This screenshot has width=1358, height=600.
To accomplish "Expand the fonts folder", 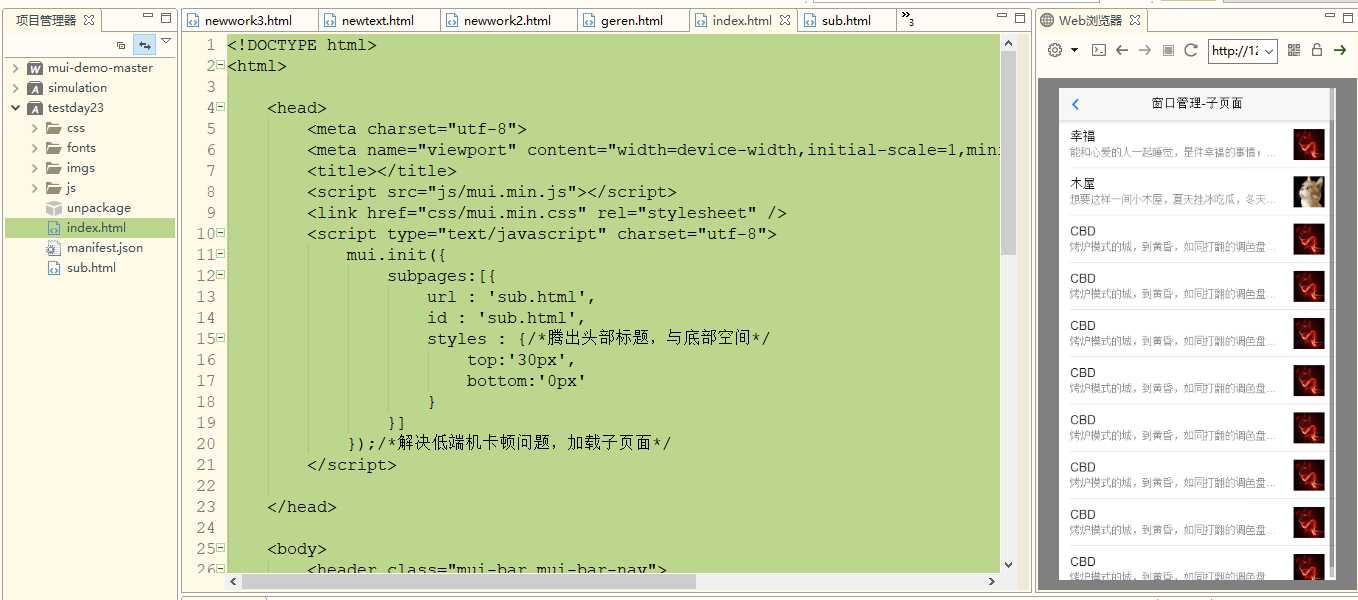I will tap(35, 148).
